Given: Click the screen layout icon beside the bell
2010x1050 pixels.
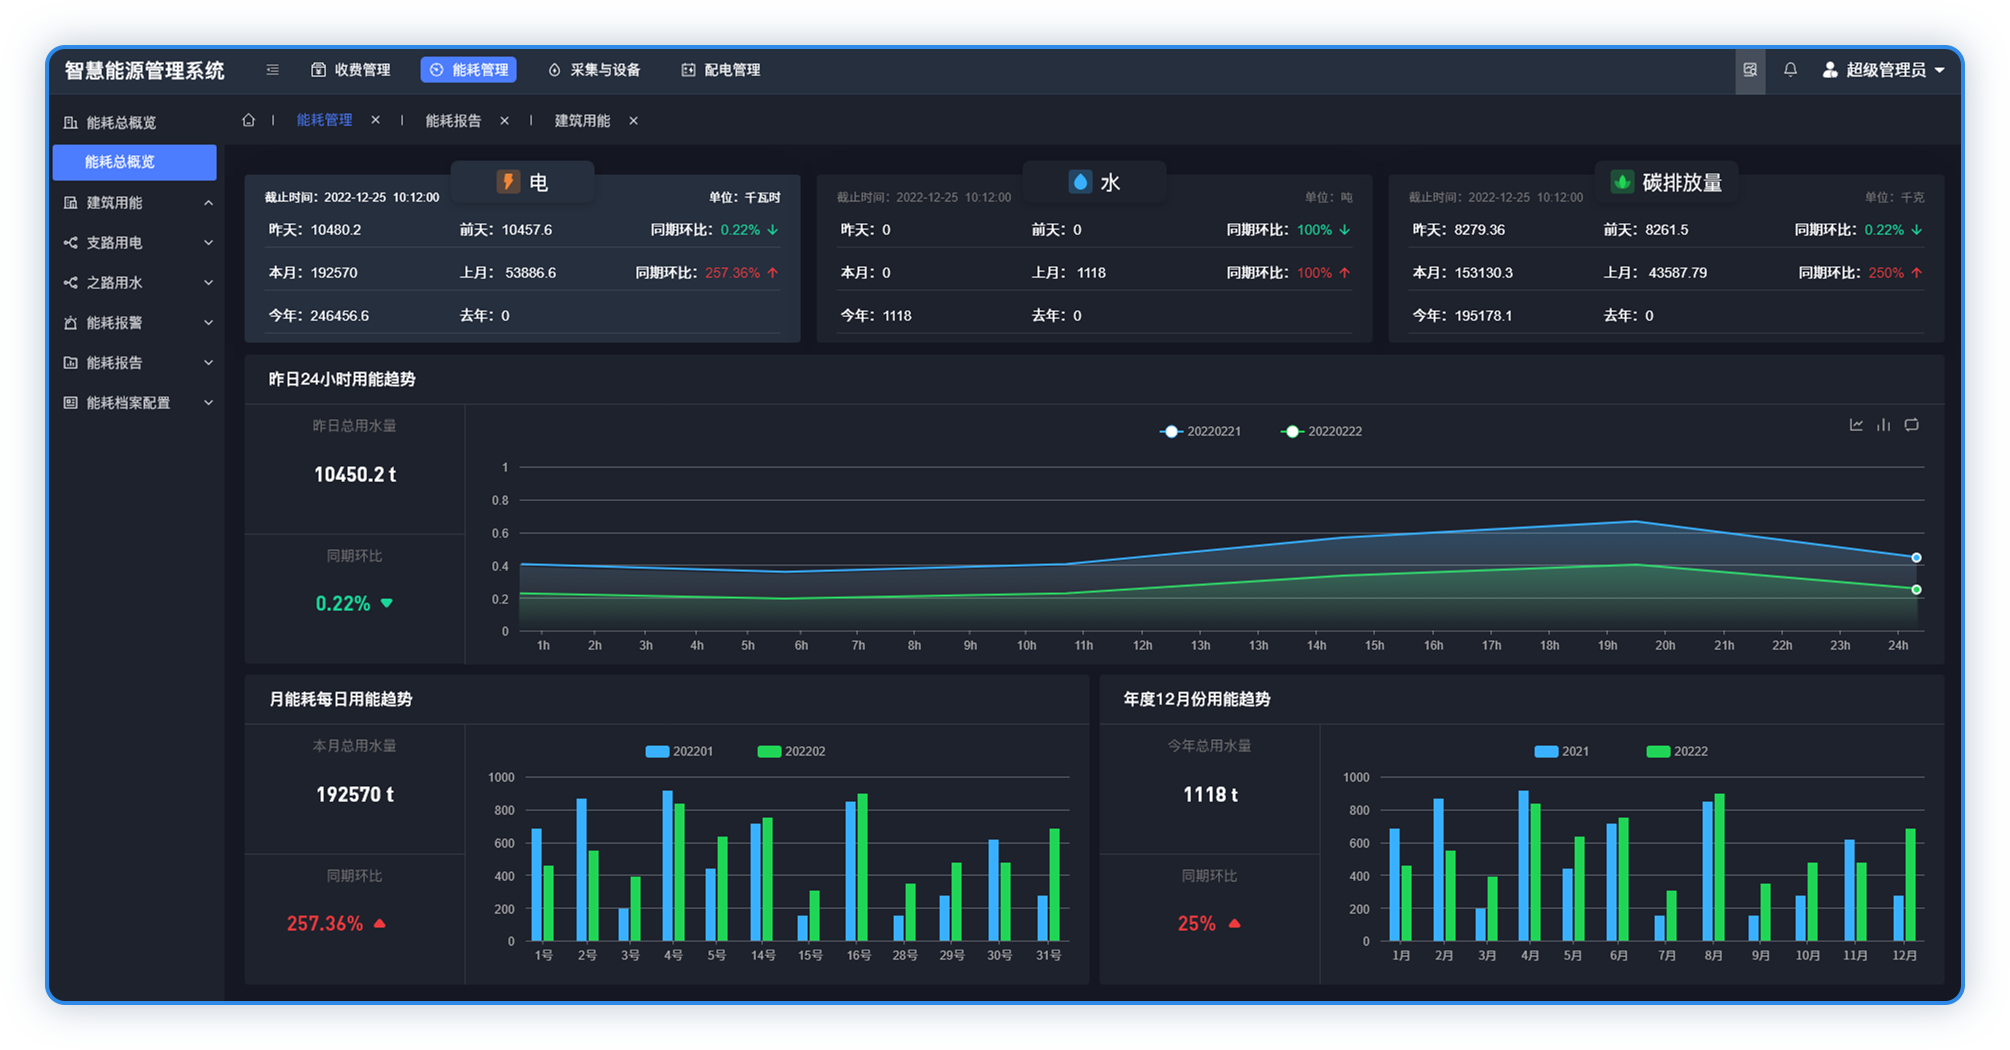Looking at the screenshot, I should click(1750, 70).
